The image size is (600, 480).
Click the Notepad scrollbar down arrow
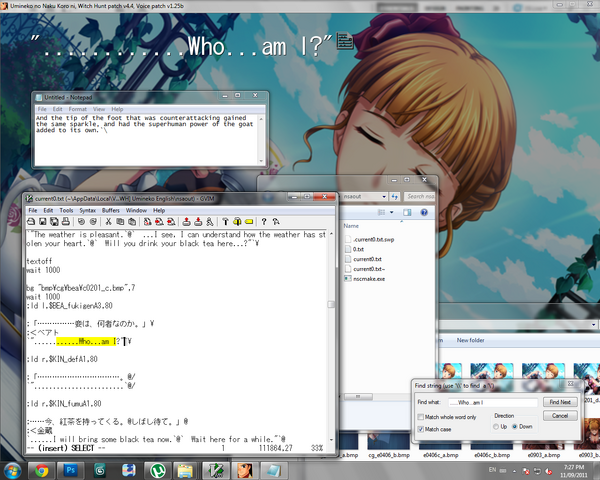[x=261, y=161]
